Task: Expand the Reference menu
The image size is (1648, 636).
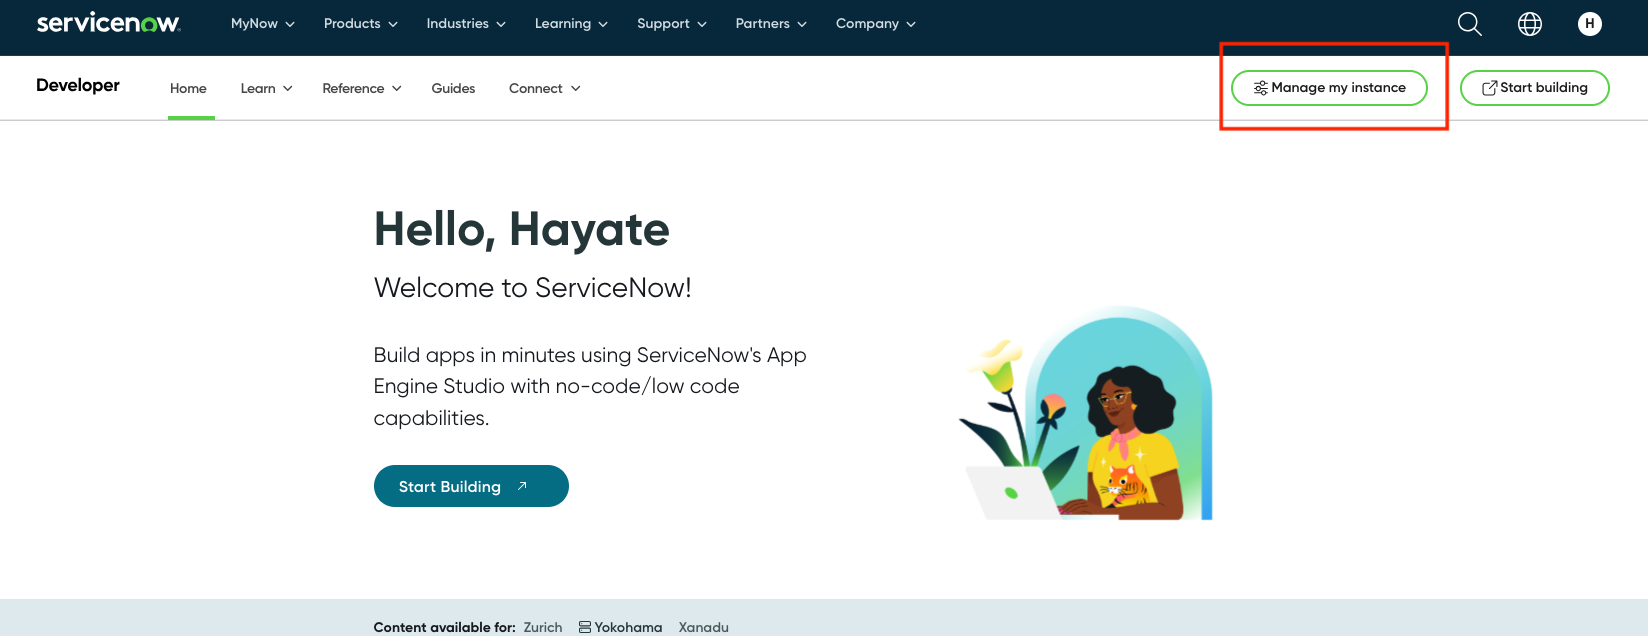Action: pyautogui.click(x=362, y=88)
